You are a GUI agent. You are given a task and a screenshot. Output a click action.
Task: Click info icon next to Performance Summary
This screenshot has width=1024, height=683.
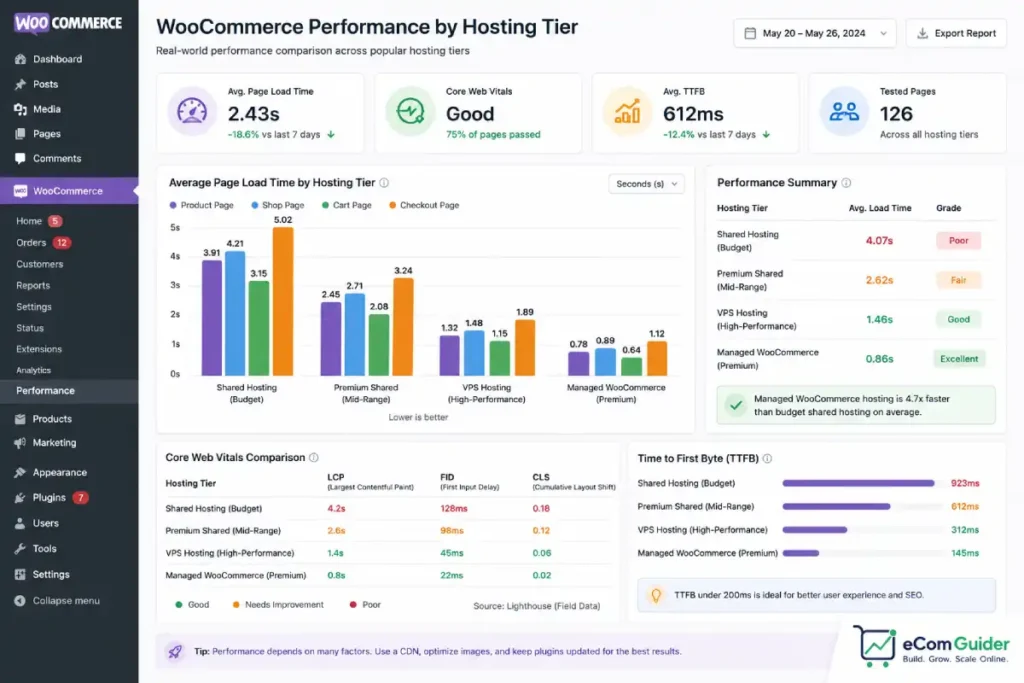(x=846, y=183)
